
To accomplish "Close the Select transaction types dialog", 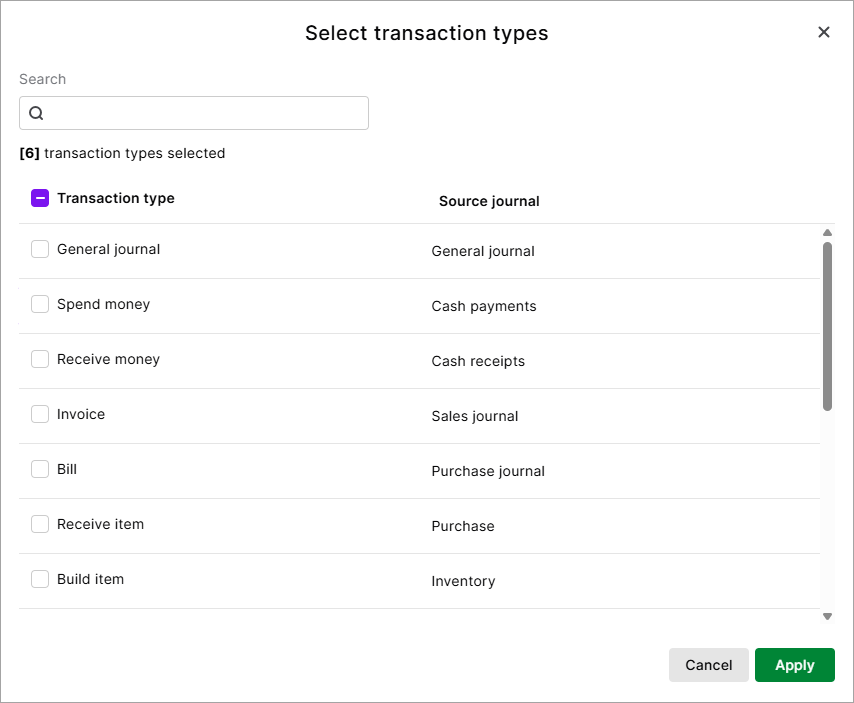I will tap(824, 32).
